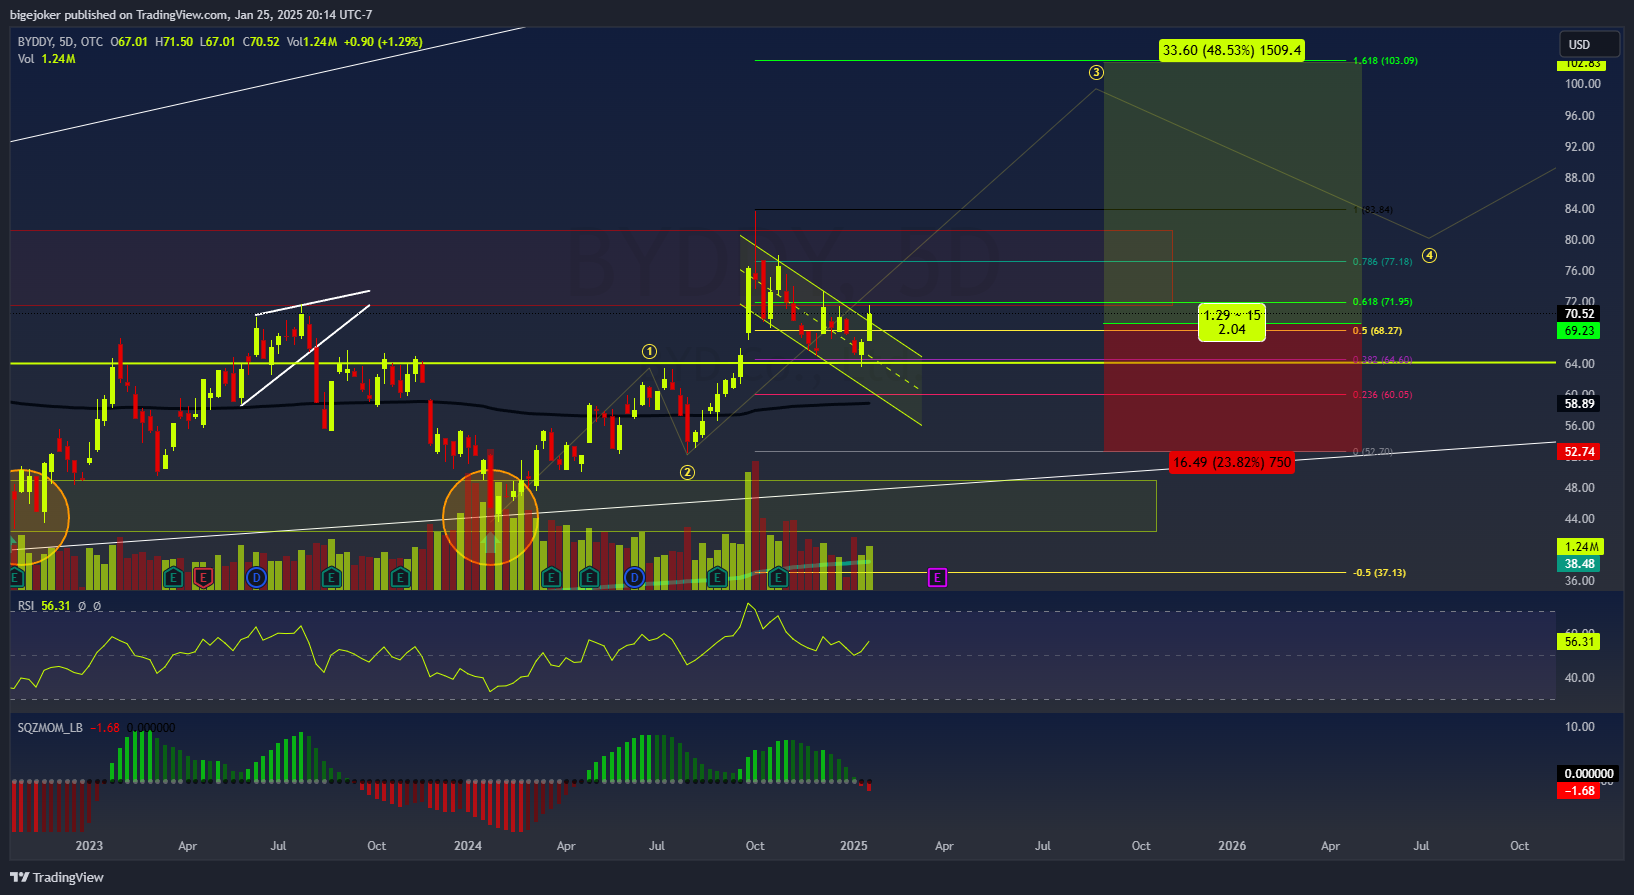Click the 0.000000 momentum zero label

[x=1588, y=774]
